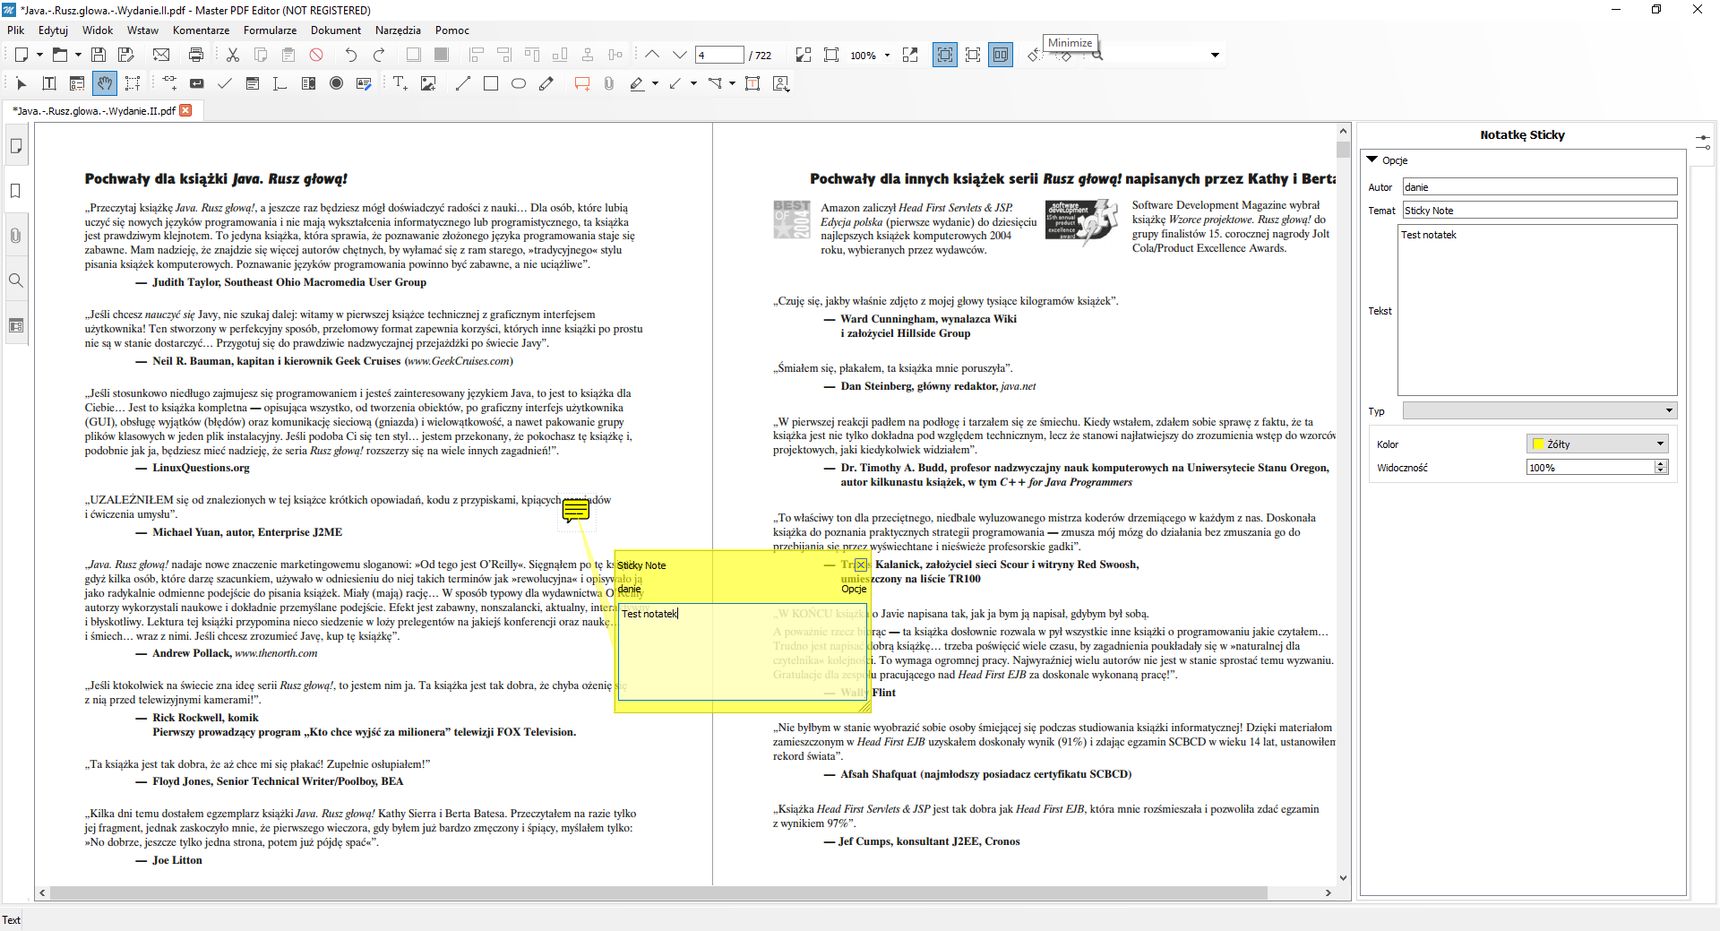1720x931 pixels.
Task: Select the Line drawing tool
Action: [x=463, y=84]
